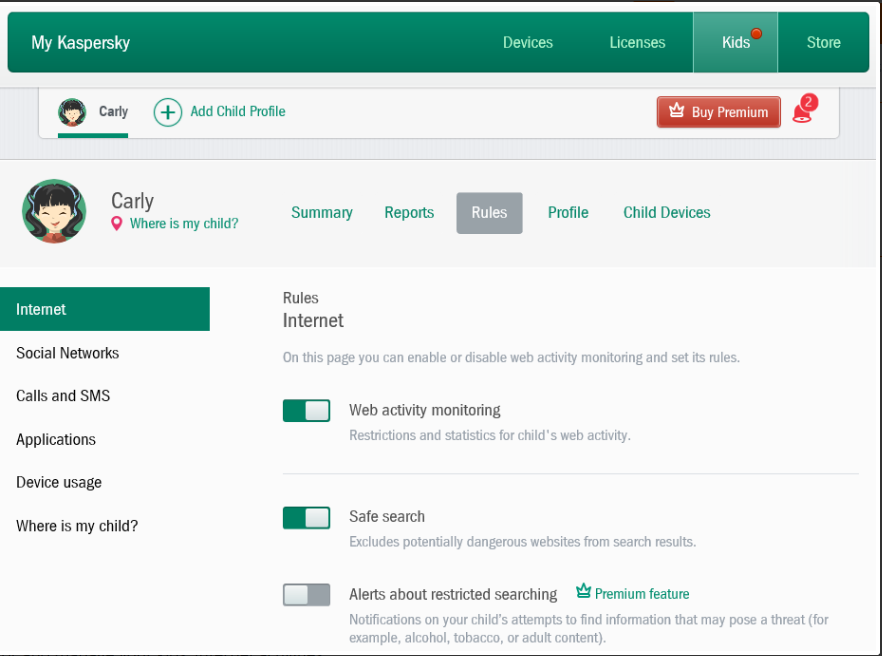The image size is (882, 656).
Task: Click Alerts about restricted searching label
Action: 453,595
